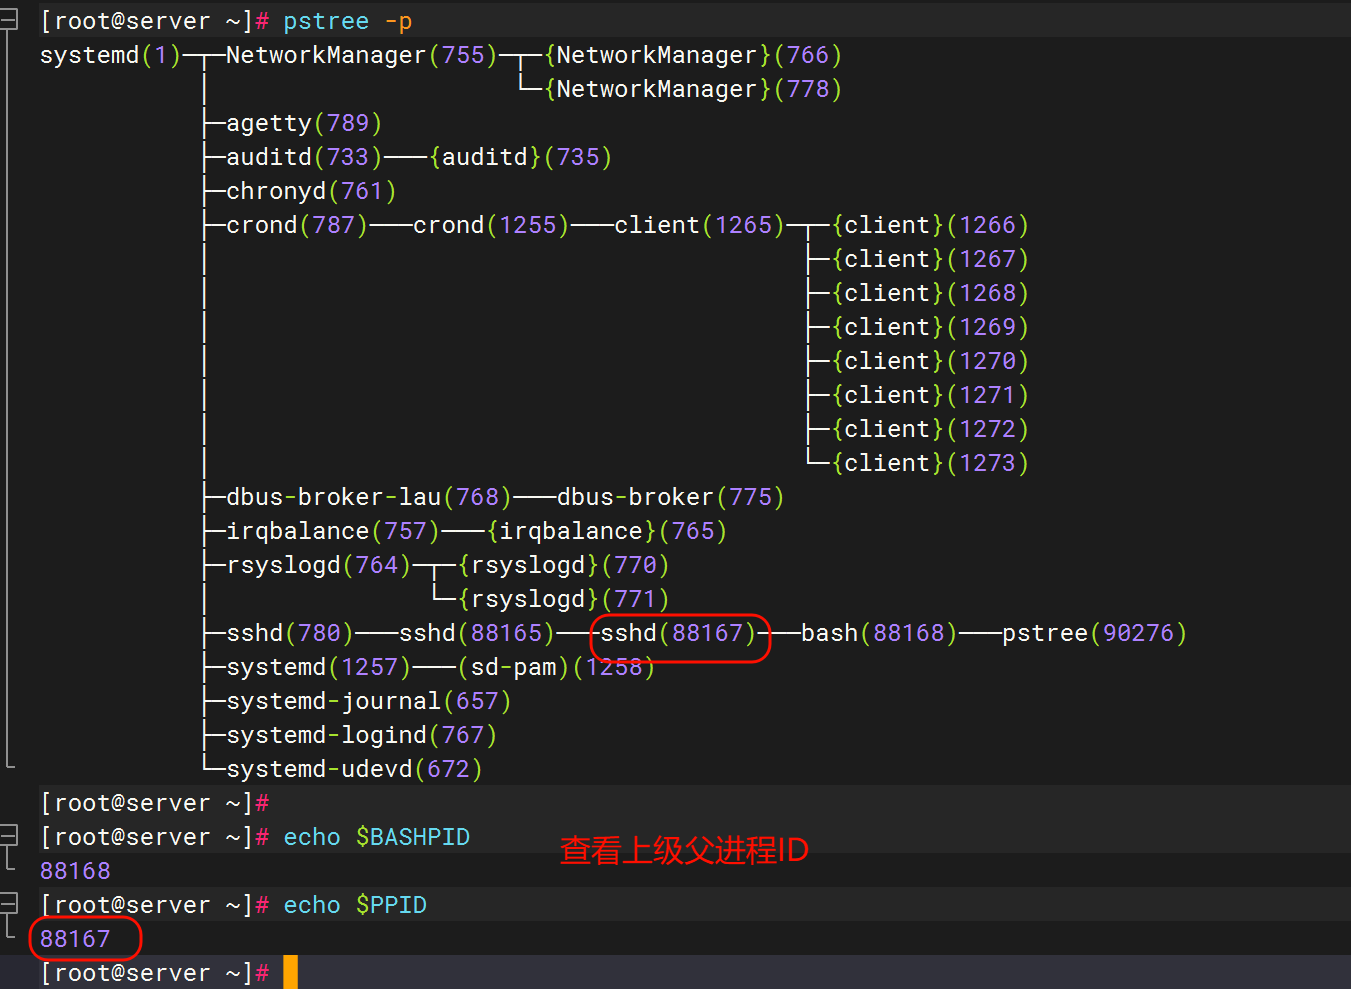Collapse the pstree command output fold marker
The height and width of the screenshot is (989, 1351).
pyautogui.click(x=10, y=22)
